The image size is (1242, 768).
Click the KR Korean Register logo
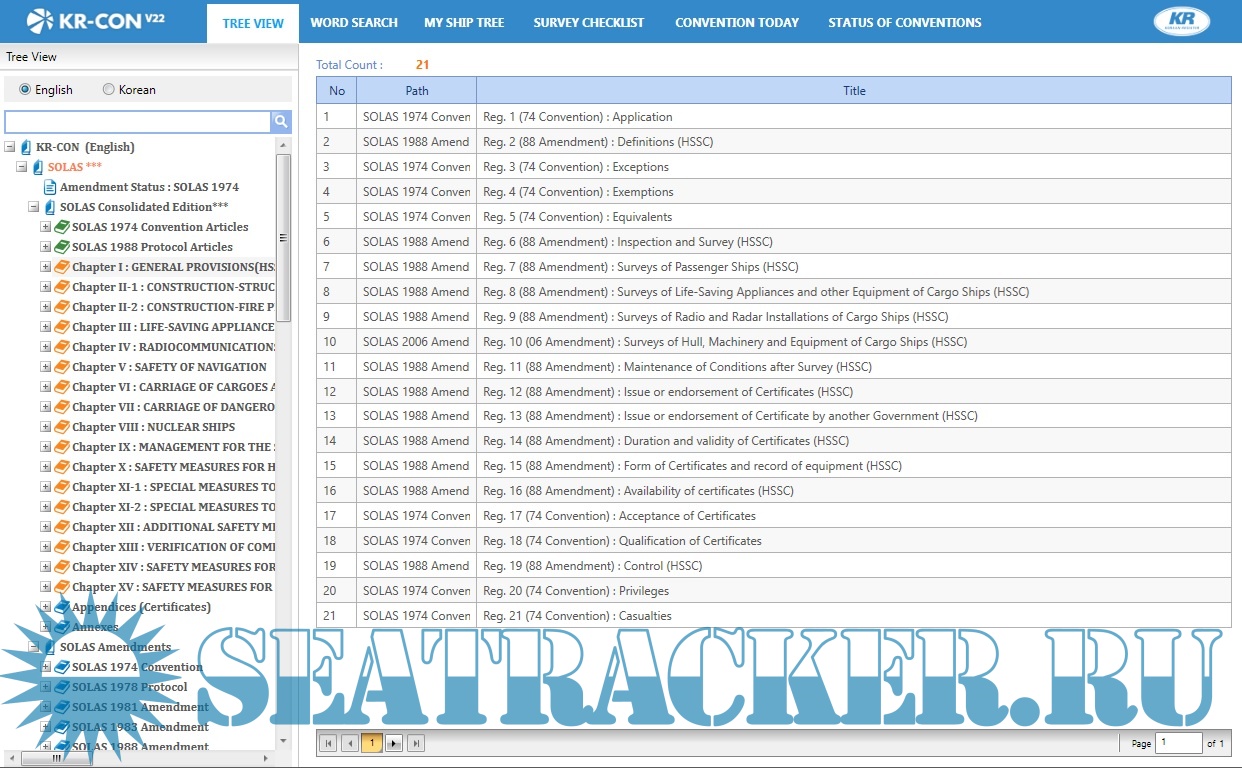[1181, 22]
